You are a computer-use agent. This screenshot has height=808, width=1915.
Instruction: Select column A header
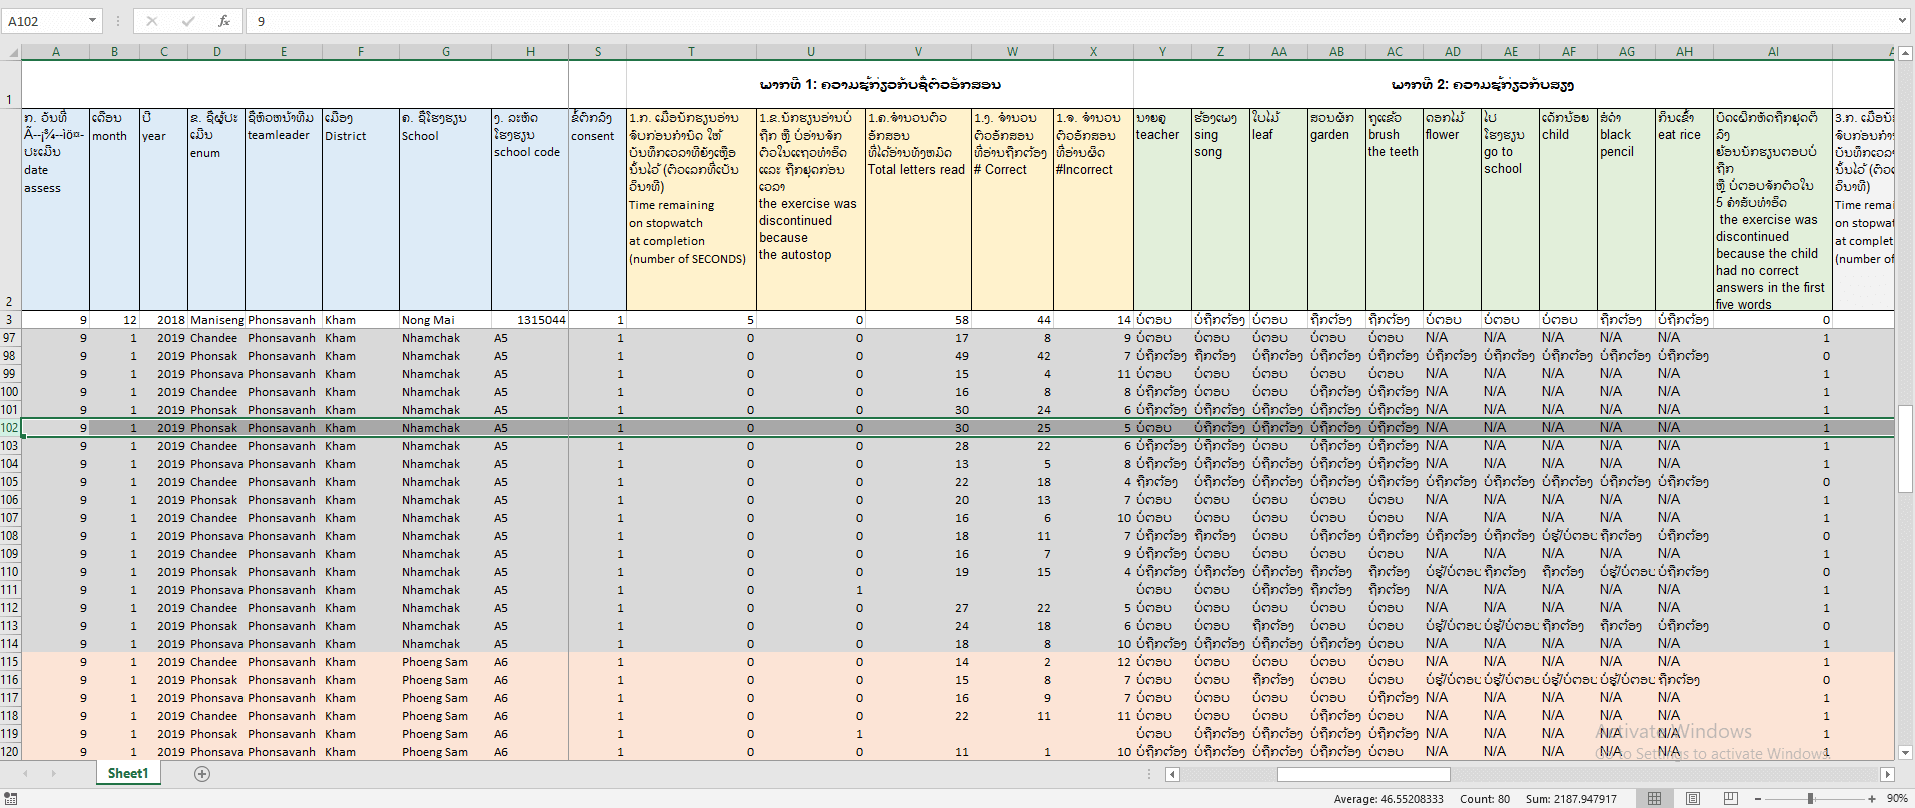[56, 52]
